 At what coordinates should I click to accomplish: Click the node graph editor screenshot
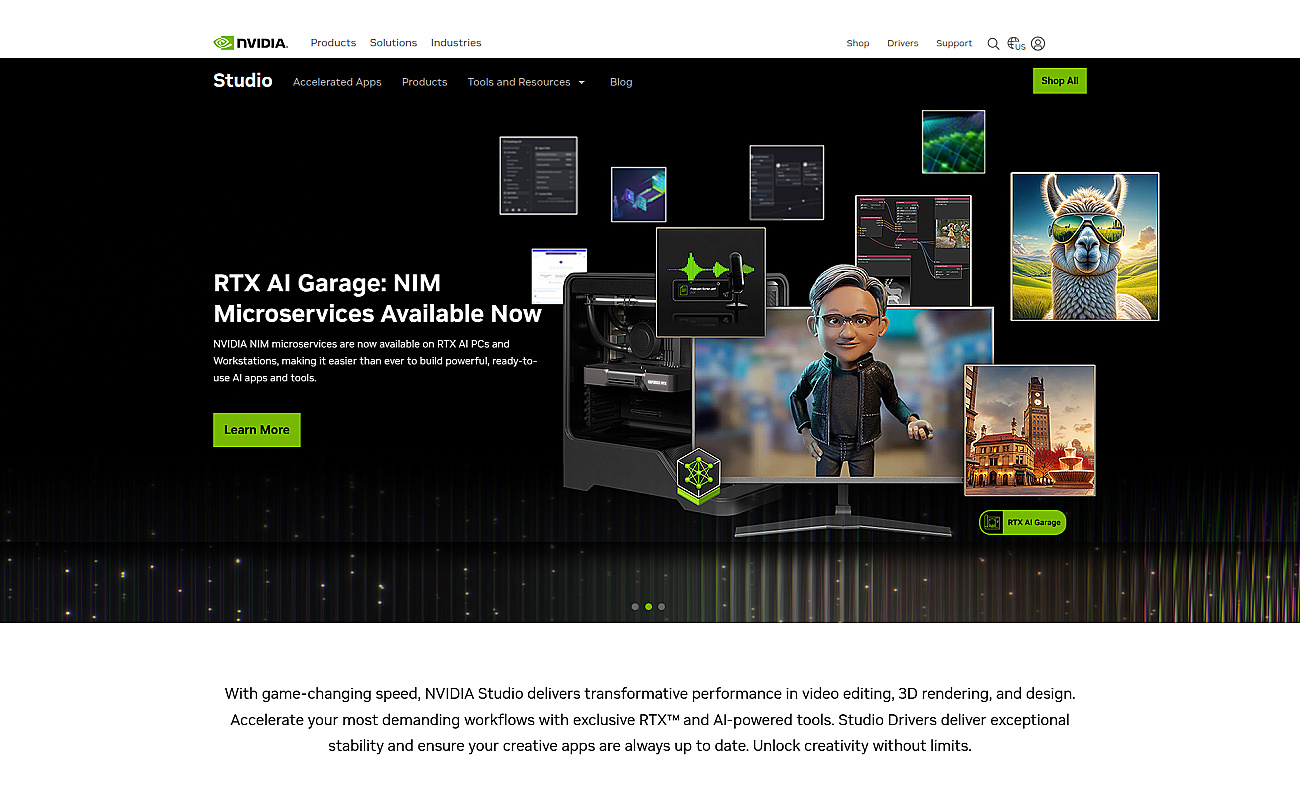[x=913, y=251]
